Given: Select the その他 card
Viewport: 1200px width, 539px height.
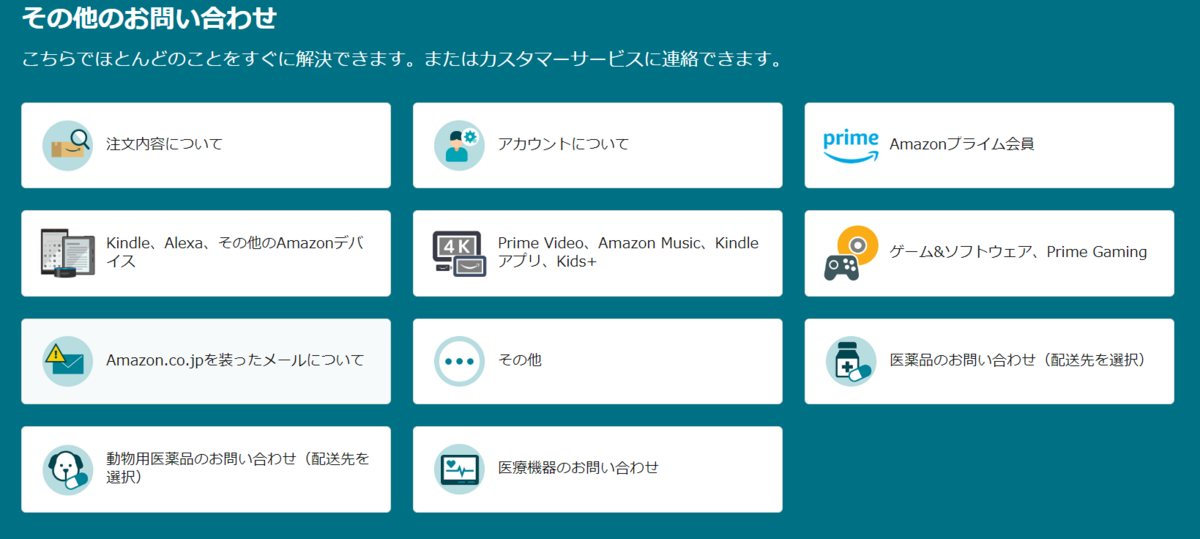Looking at the screenshot, I should point(598,361).
